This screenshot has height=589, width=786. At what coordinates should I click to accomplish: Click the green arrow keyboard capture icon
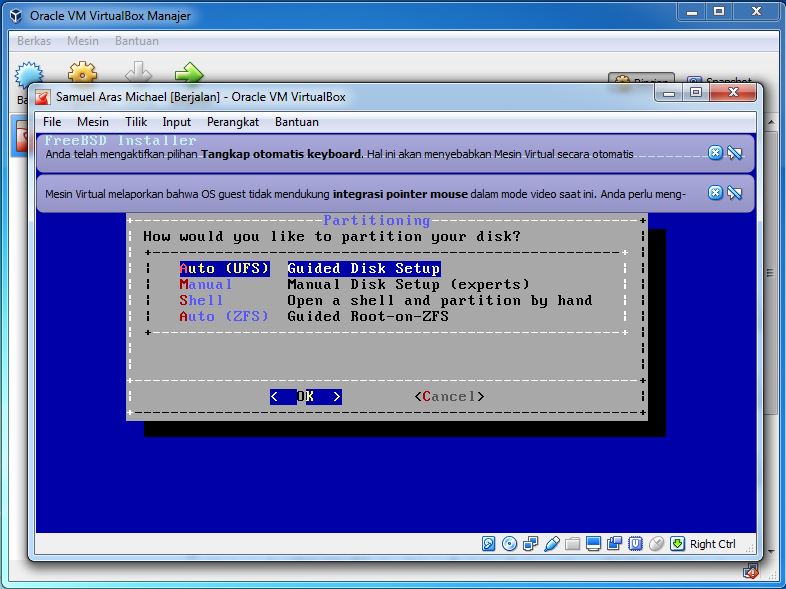click(x=677, y=543)
